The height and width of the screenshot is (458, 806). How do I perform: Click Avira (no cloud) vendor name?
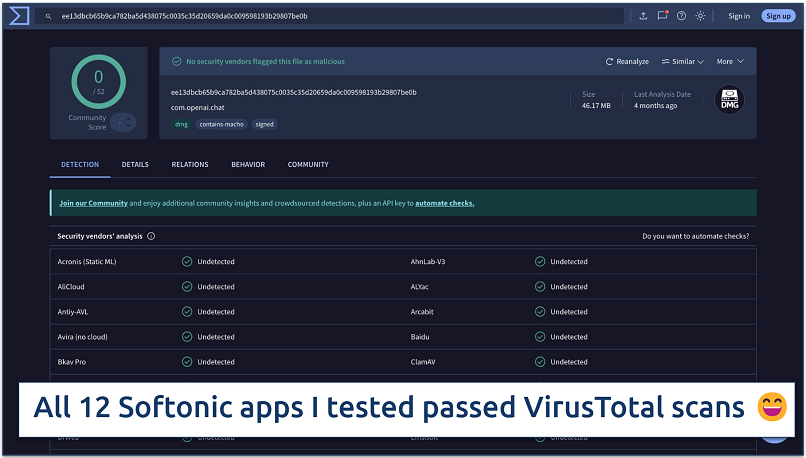click(82, 337)
